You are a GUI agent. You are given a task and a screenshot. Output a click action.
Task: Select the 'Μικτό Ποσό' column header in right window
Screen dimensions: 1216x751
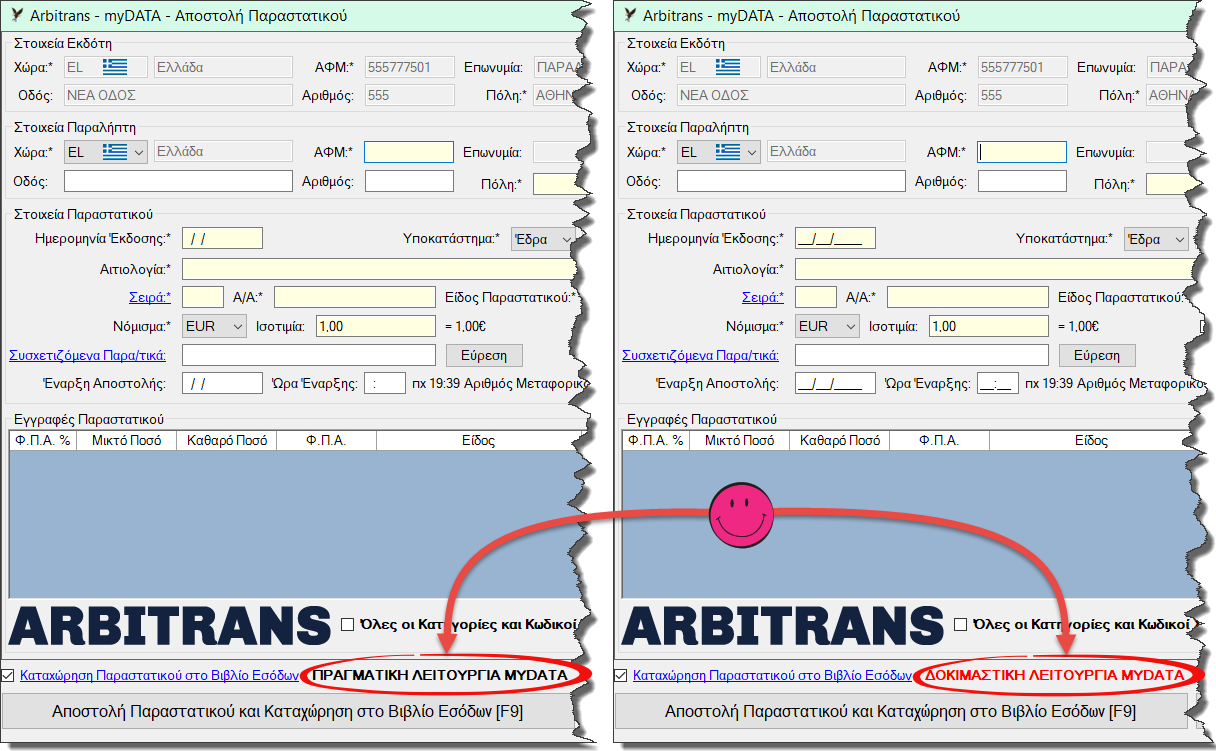pos(739,440)
